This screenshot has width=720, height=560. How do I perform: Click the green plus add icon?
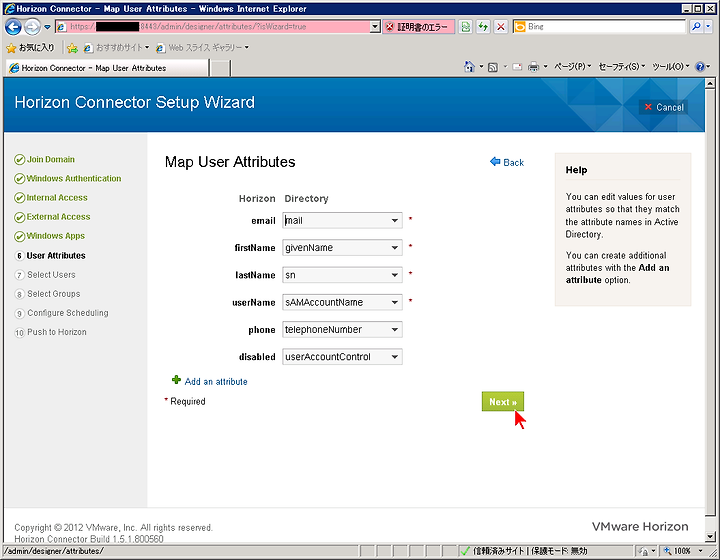pyautogui.click(x=176, y=380)
